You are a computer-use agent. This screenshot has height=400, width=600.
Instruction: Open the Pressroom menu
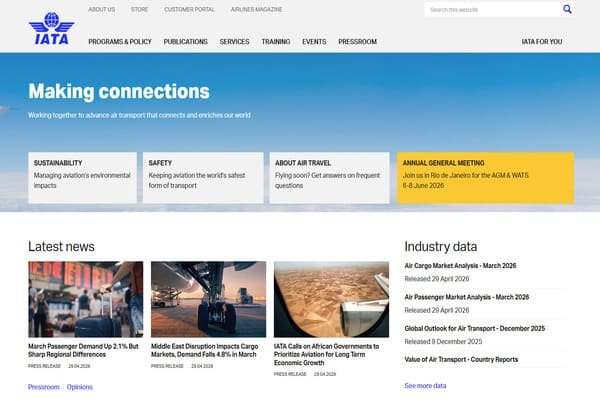(x=357, y=41)
